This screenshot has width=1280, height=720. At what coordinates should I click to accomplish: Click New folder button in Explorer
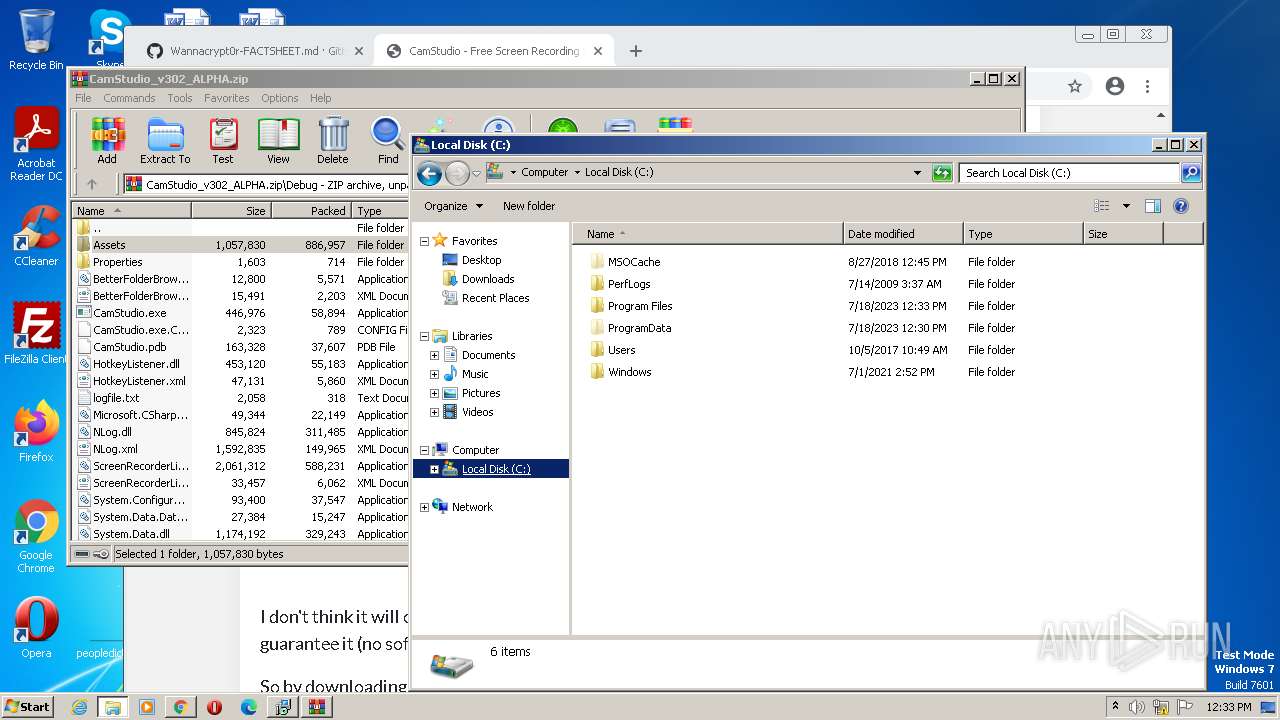click(x=529, y=206)
